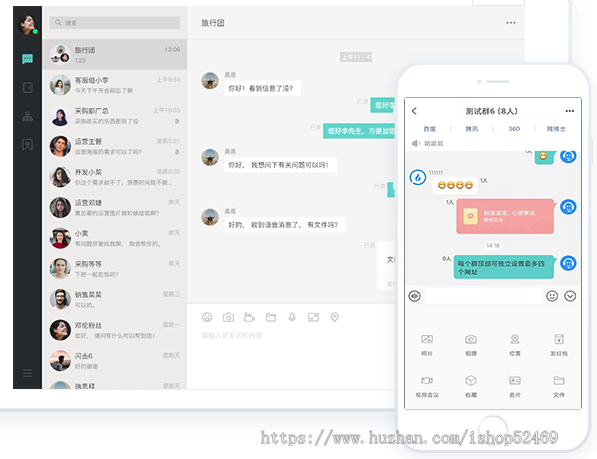Click the desktop chat list search field

(x=115, y=23)
